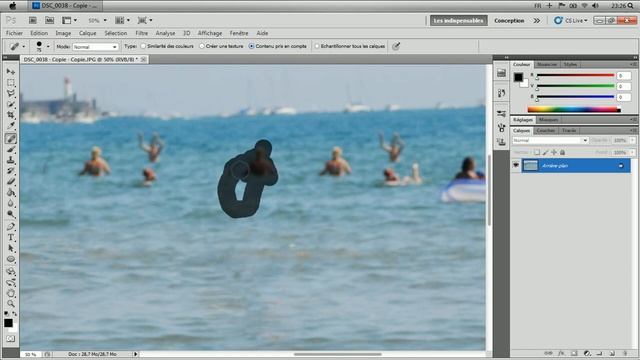This screenshot has width=640, height=360.
Task: Select the Clone Stamp tool
Action: [x=11, y=161]
